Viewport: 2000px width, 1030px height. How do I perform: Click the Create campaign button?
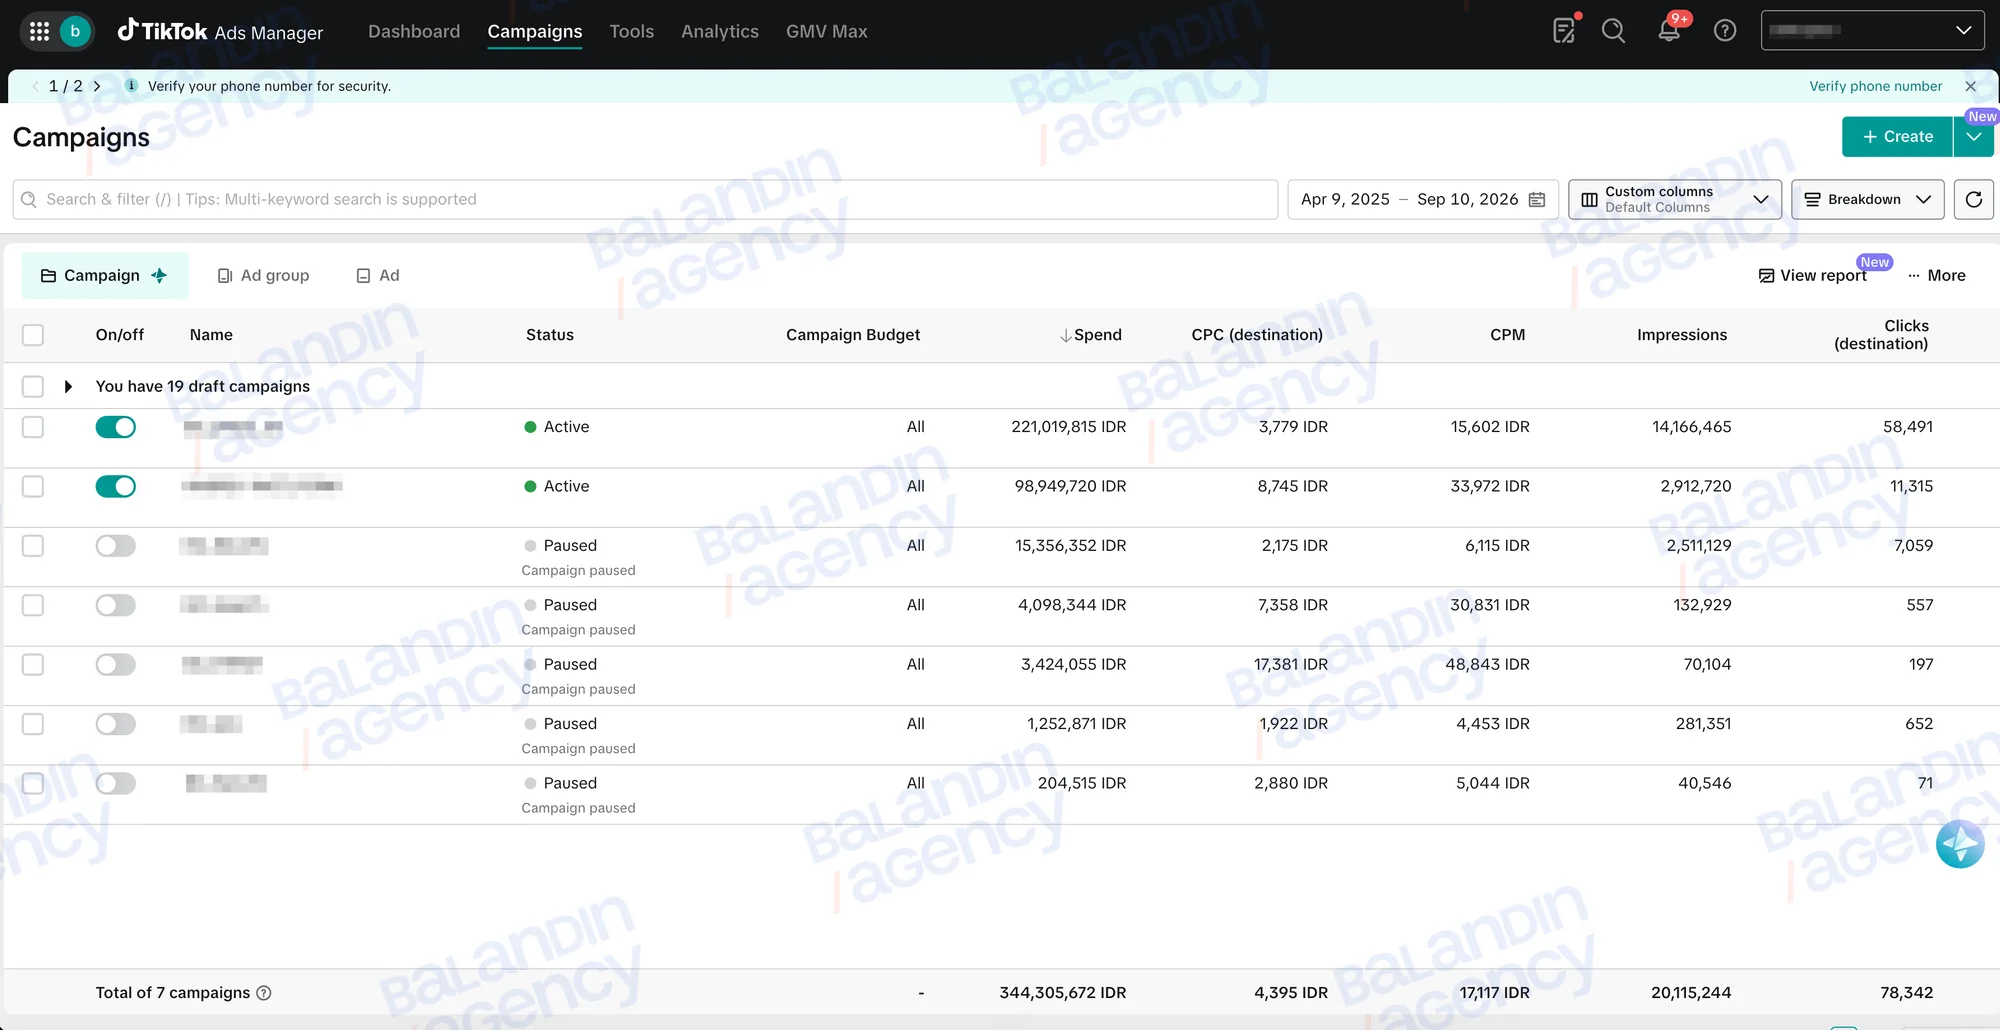coord(1897,137)
